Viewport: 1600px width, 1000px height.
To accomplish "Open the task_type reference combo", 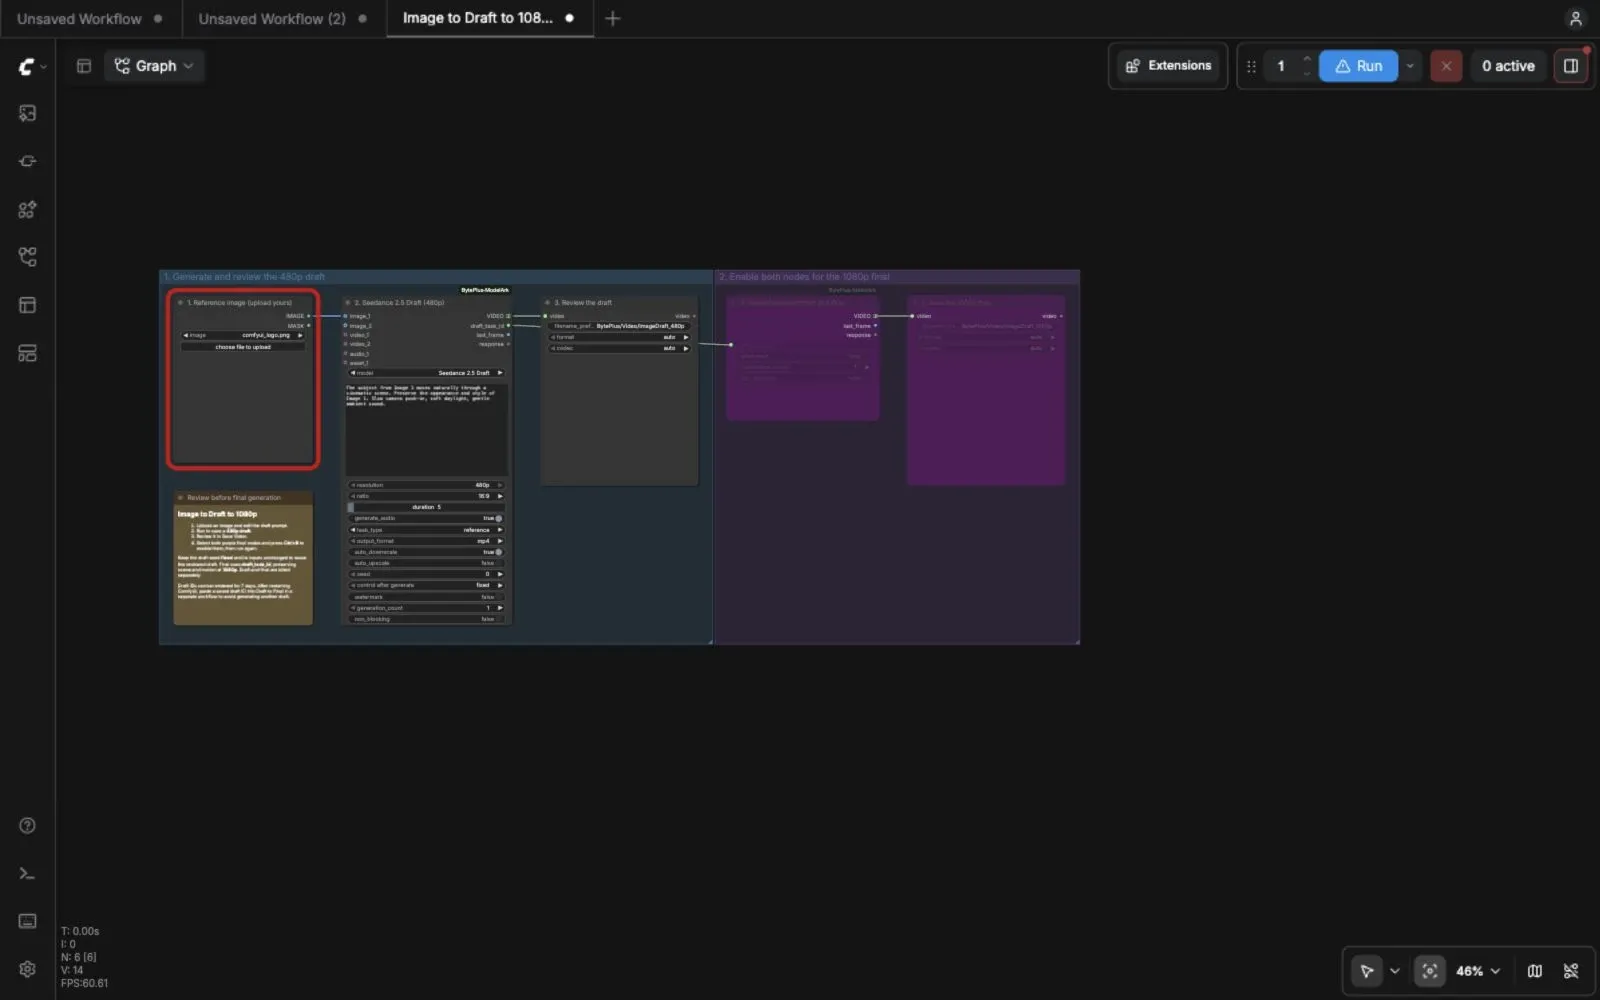I will [x=426, y=530].
